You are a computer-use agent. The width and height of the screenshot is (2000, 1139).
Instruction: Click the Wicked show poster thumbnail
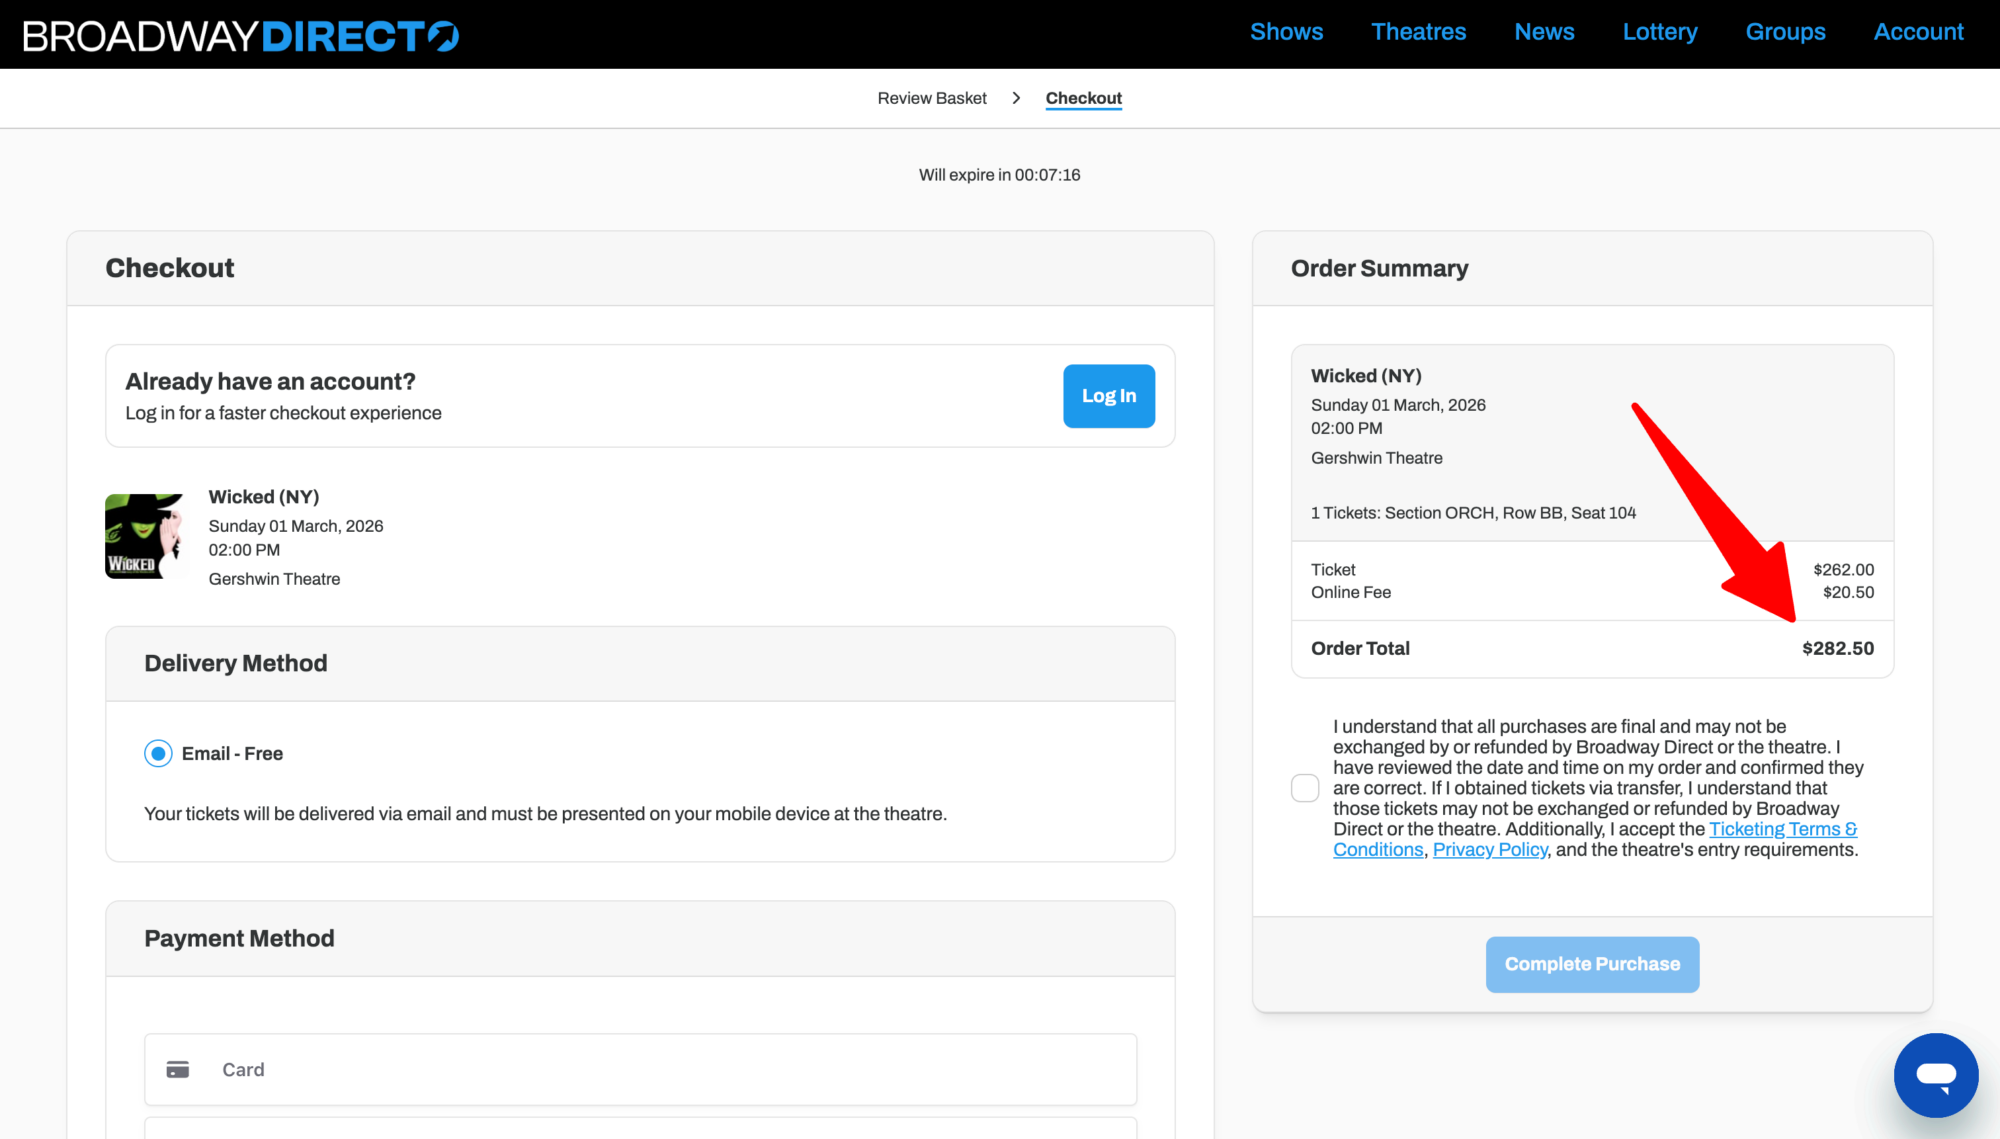click(146, 536)
